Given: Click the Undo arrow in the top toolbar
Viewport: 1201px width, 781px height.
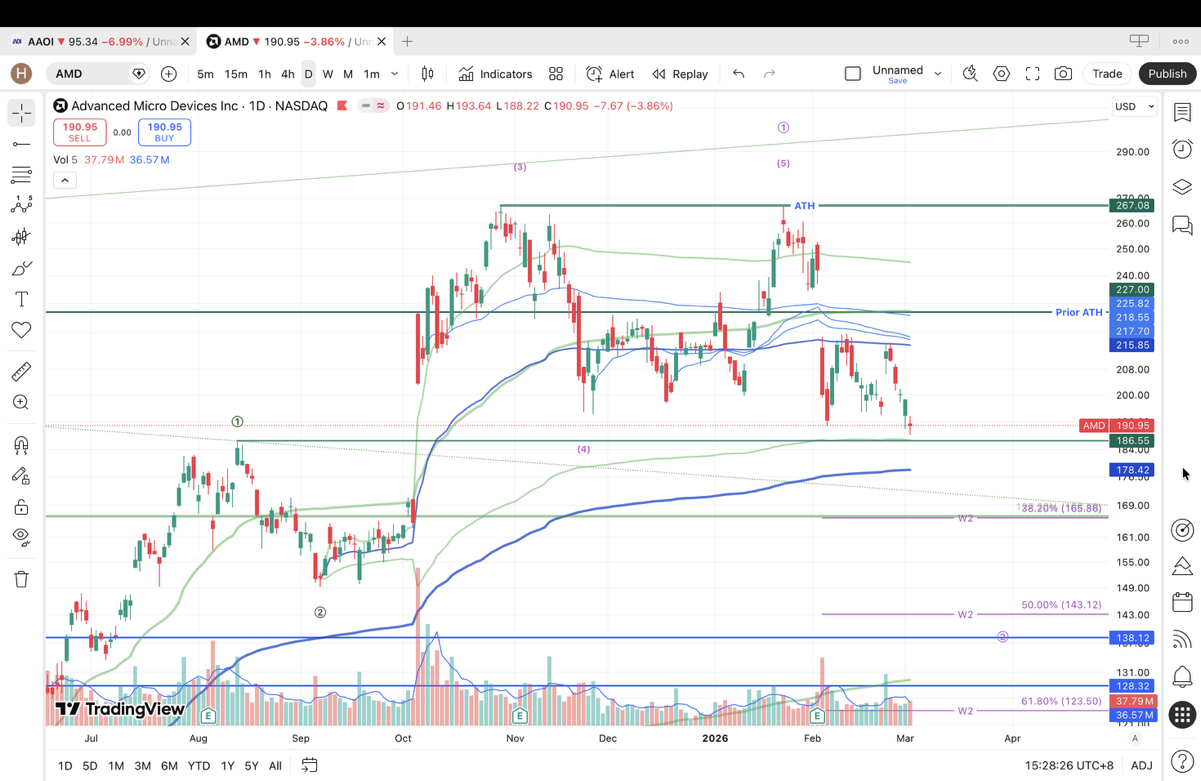Looking at the screenshot, I should pos(738,74).
